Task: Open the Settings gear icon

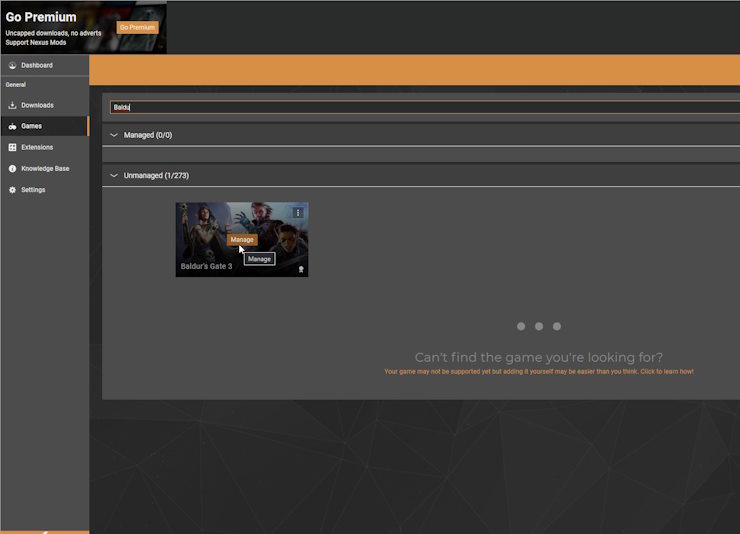Action: [12, 190]
